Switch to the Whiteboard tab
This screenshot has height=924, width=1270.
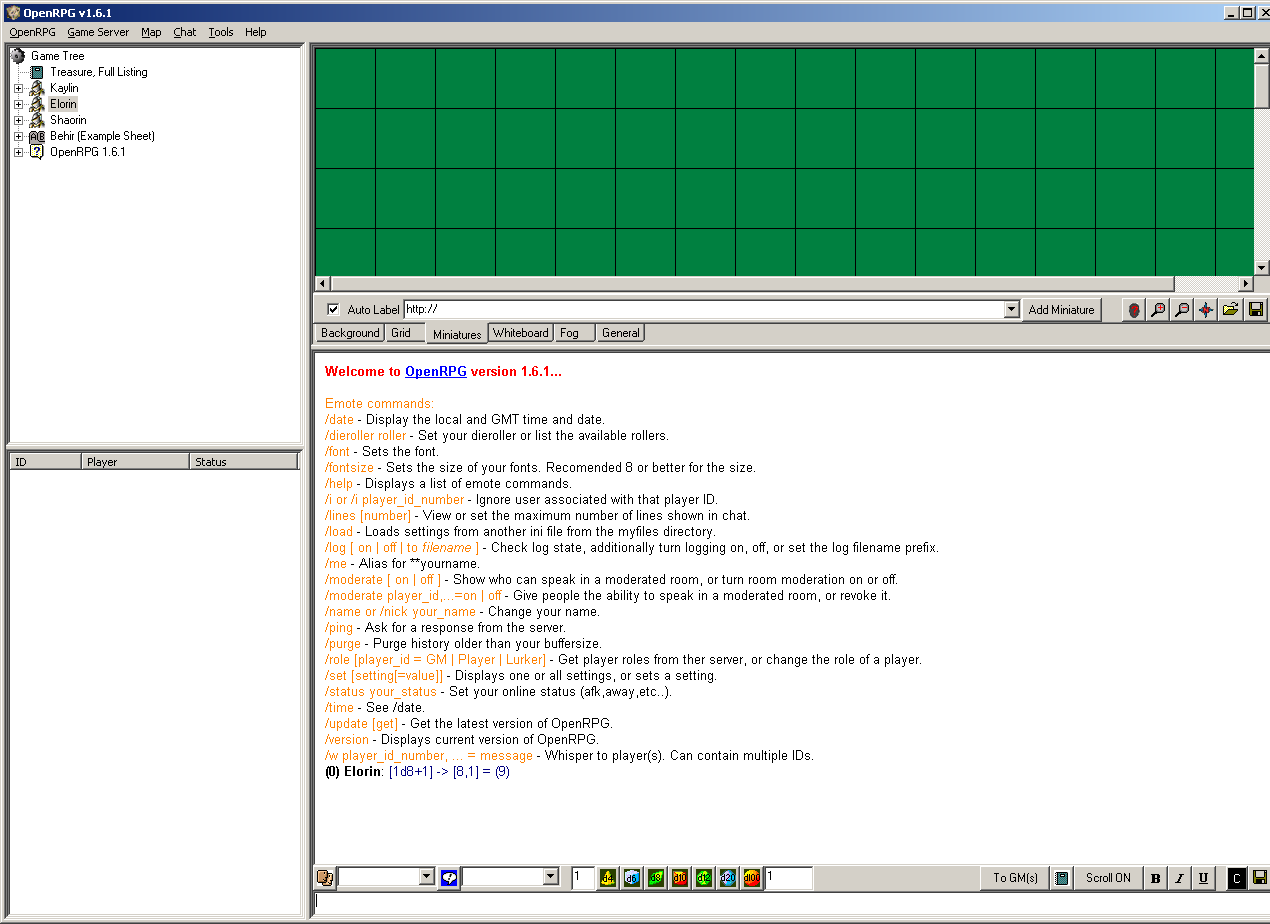click(520, 333)
